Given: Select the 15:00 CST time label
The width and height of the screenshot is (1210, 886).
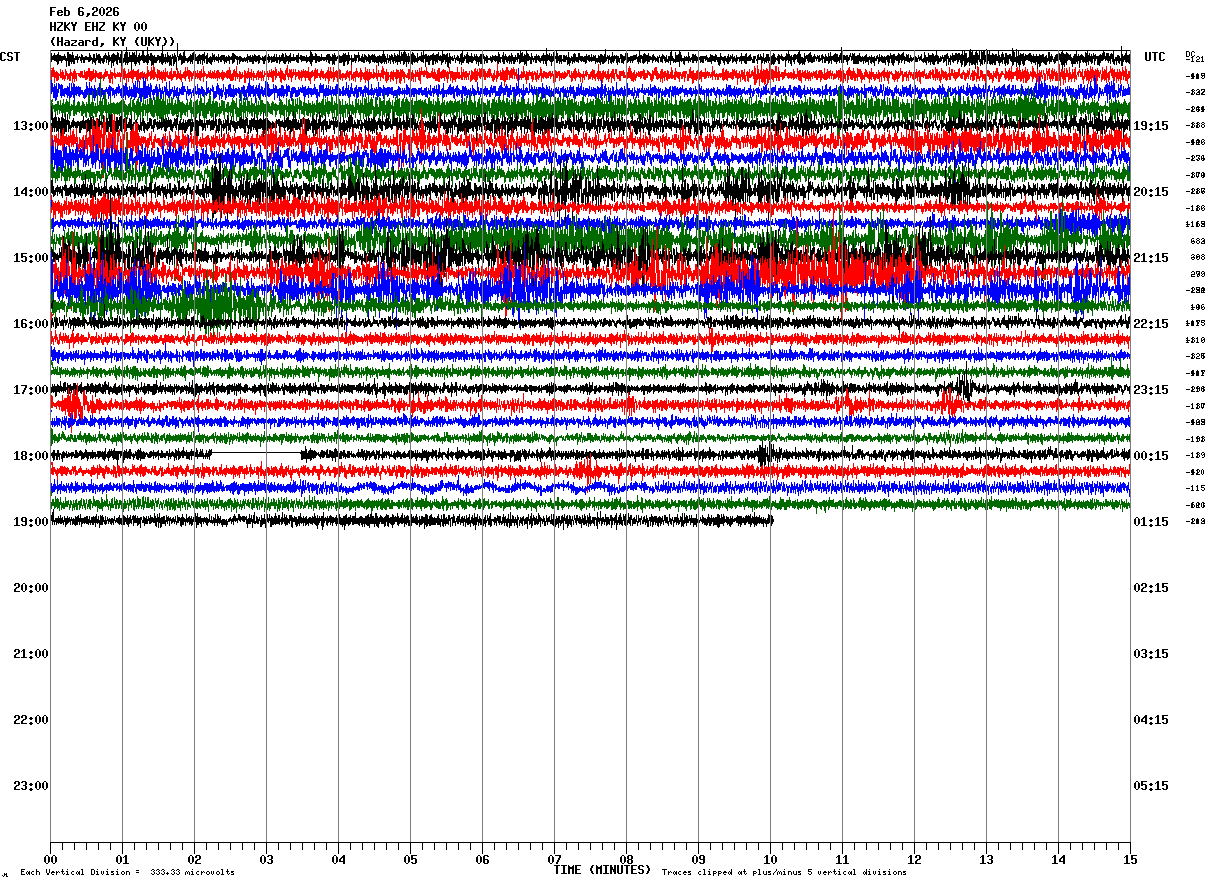Looking at the screenshot, I should pyautogui.click(x=31, y=258).
